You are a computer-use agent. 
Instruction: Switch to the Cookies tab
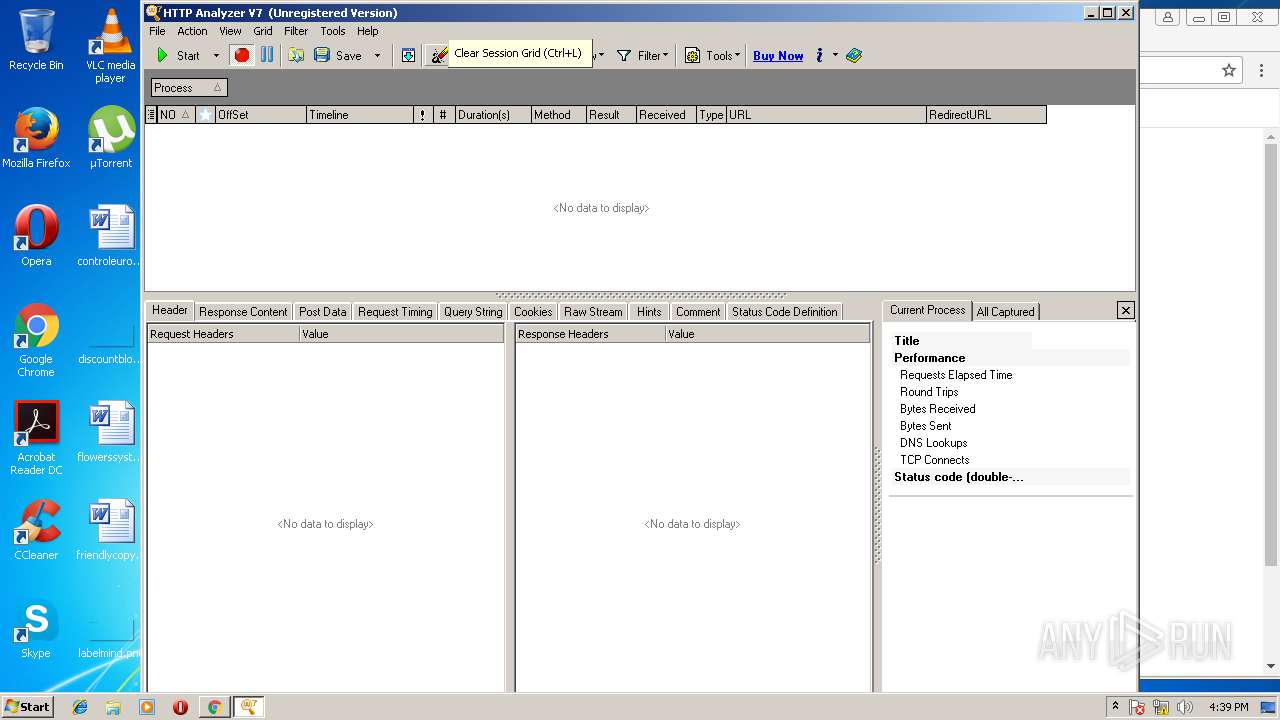tap(533, 312)
